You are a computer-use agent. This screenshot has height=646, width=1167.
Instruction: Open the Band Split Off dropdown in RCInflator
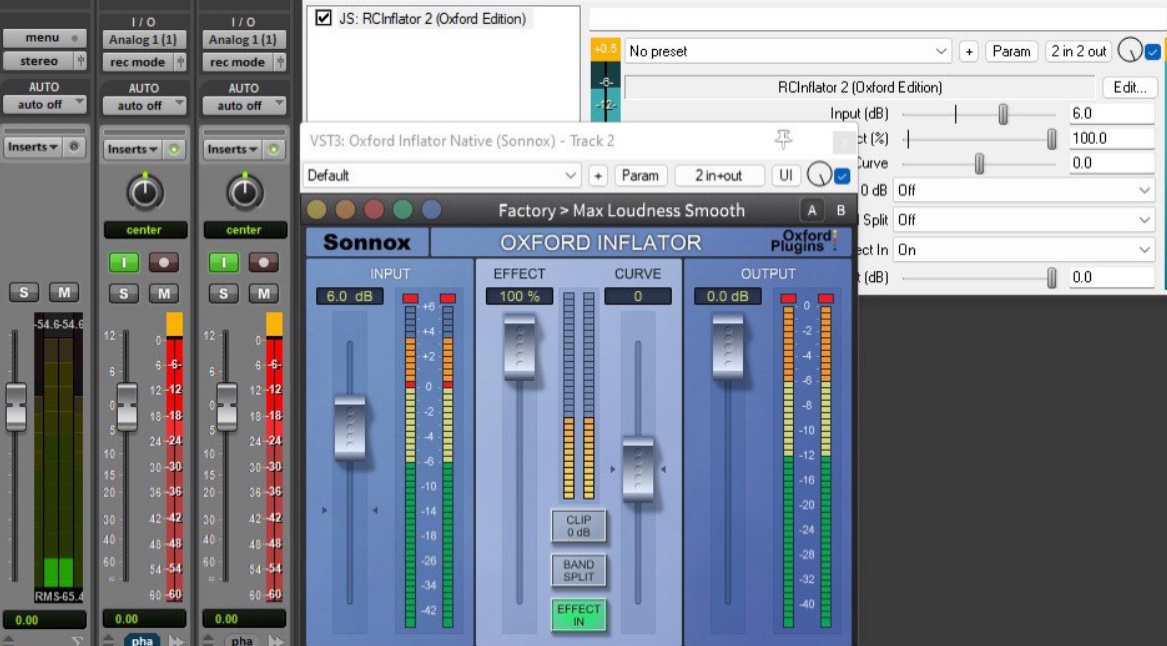coord(1023,220)
